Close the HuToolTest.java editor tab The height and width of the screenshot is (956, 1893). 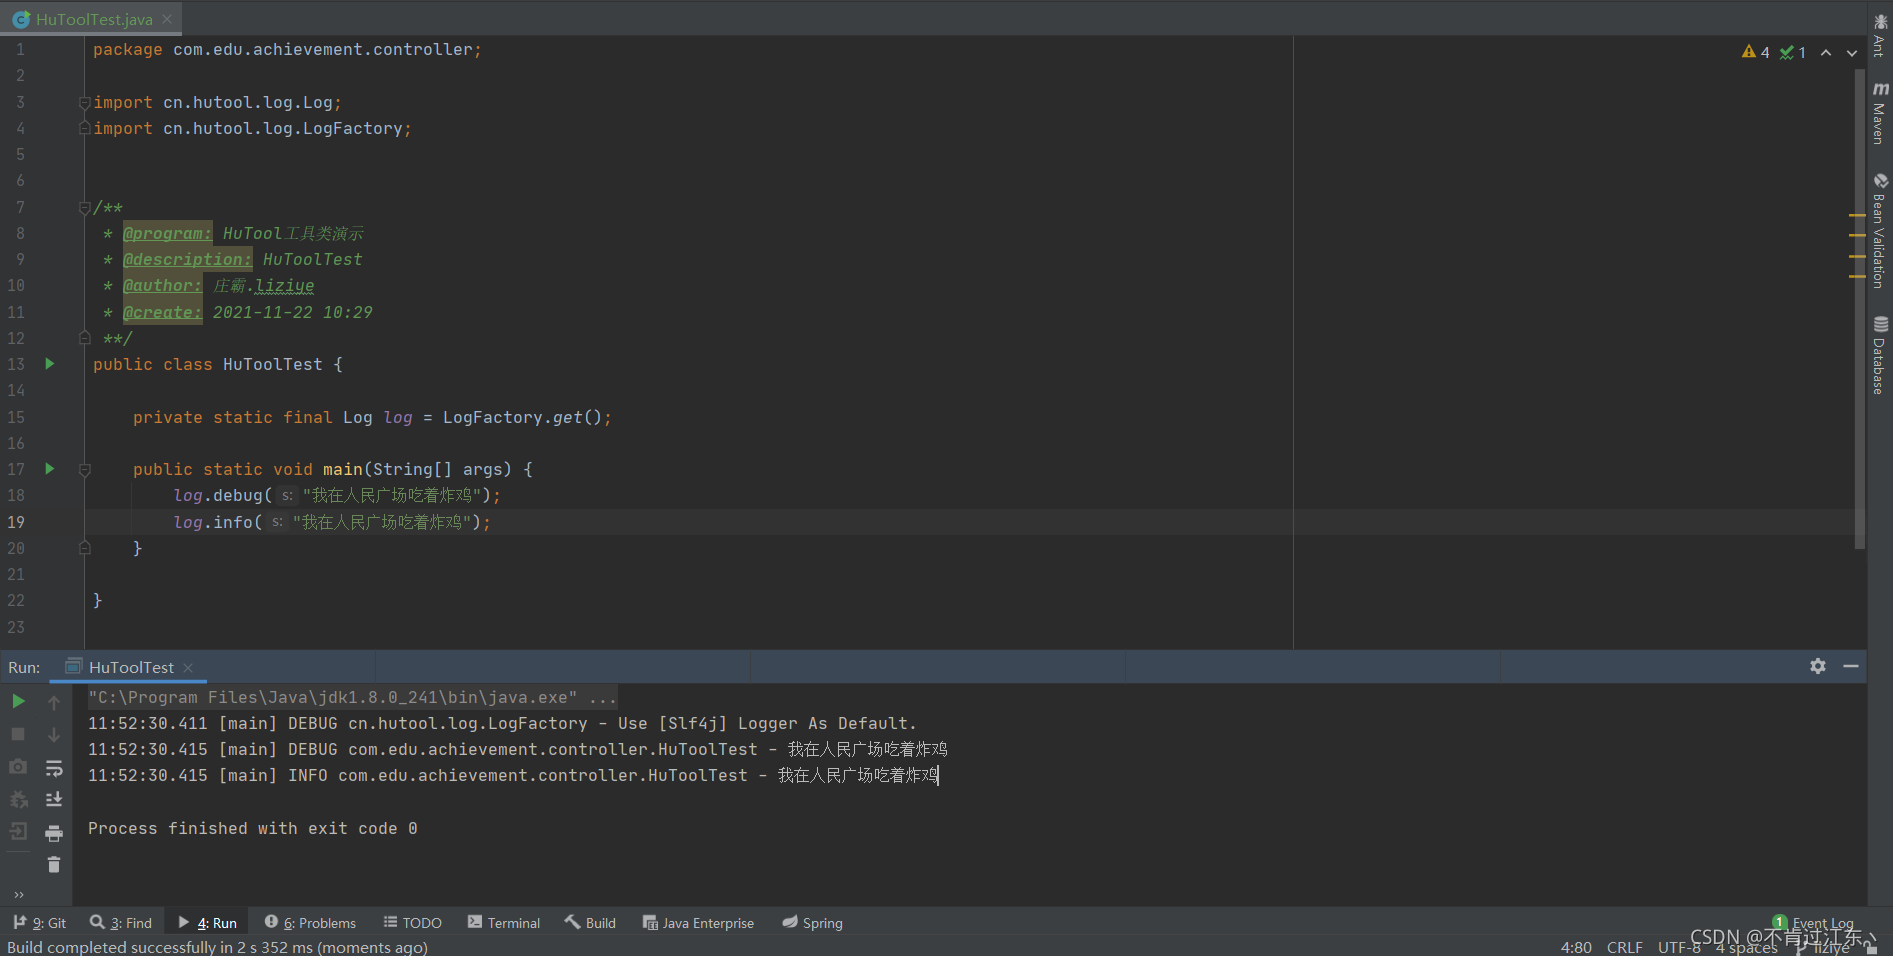click(x=167, y=19)
